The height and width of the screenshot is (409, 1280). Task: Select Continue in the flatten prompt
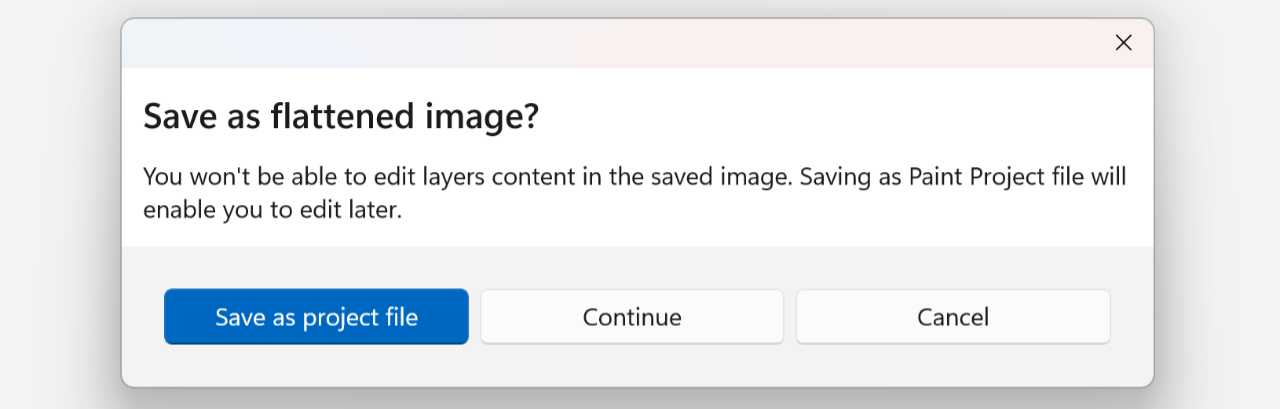point(632,317)
